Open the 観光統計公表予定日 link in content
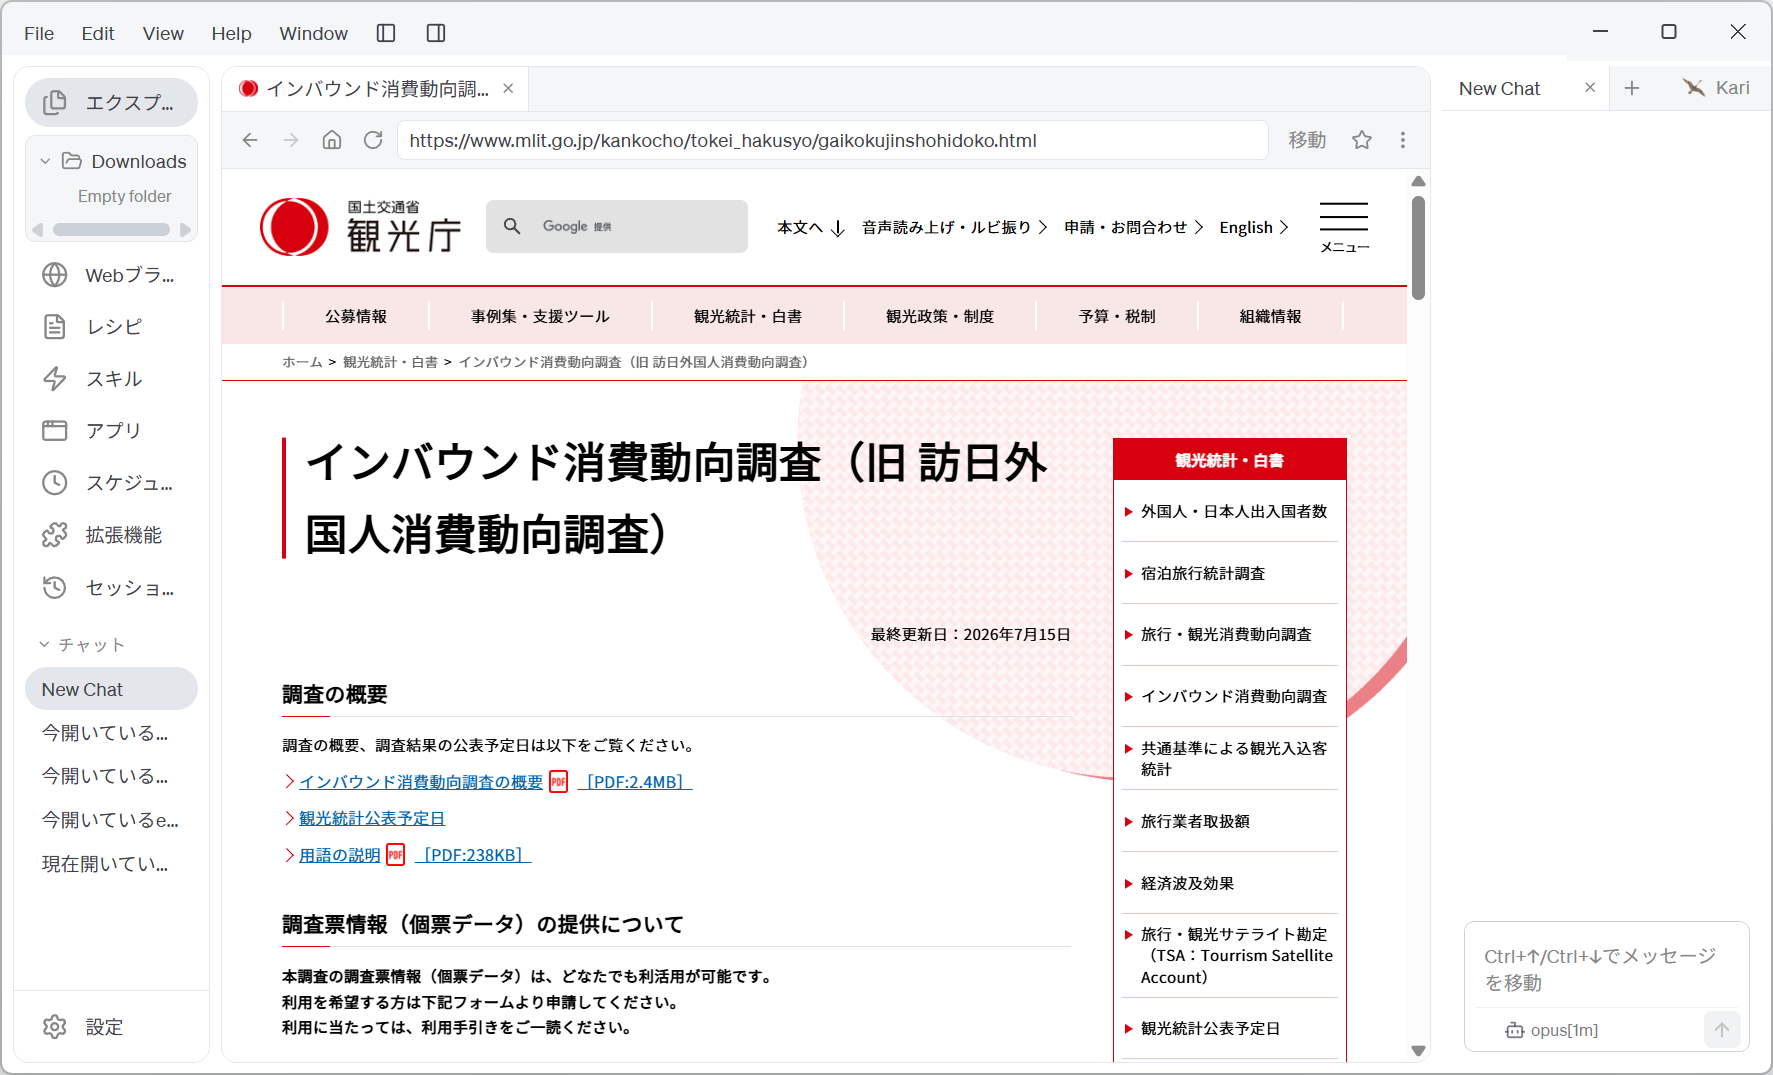Screen dimensions: 1773x1075 [x=372, y=818]
